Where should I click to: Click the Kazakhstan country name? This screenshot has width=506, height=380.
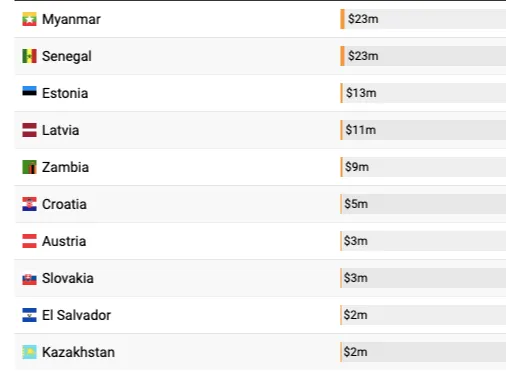coord(78,352)
